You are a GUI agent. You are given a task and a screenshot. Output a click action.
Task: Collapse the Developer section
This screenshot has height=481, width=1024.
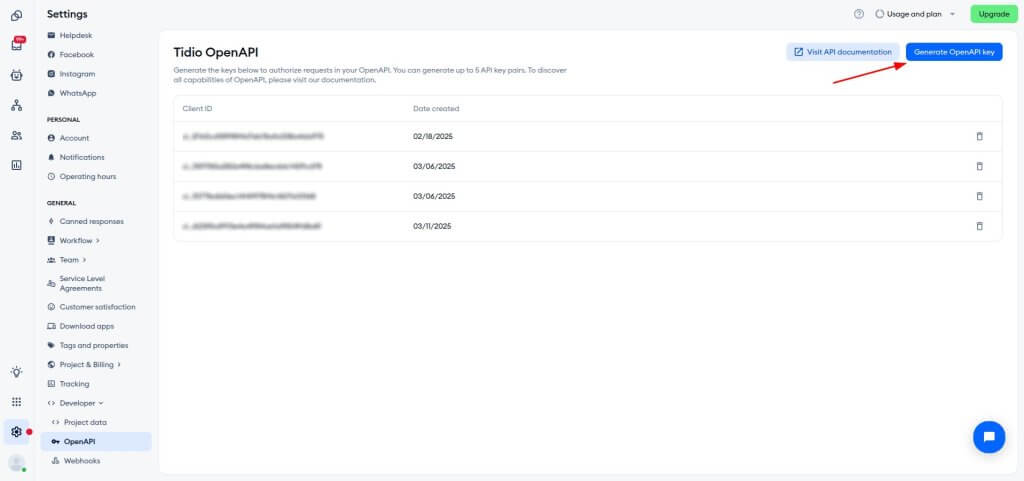pos(76,403)
